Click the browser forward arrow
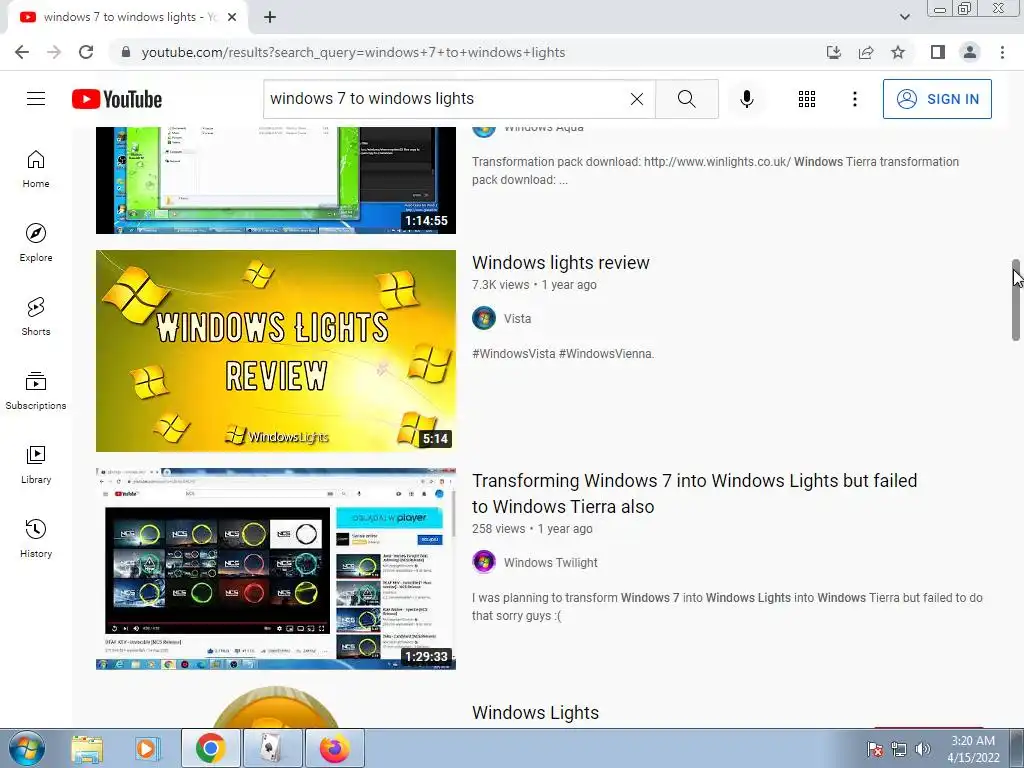The image size is (1024, 768). point(54,52)
